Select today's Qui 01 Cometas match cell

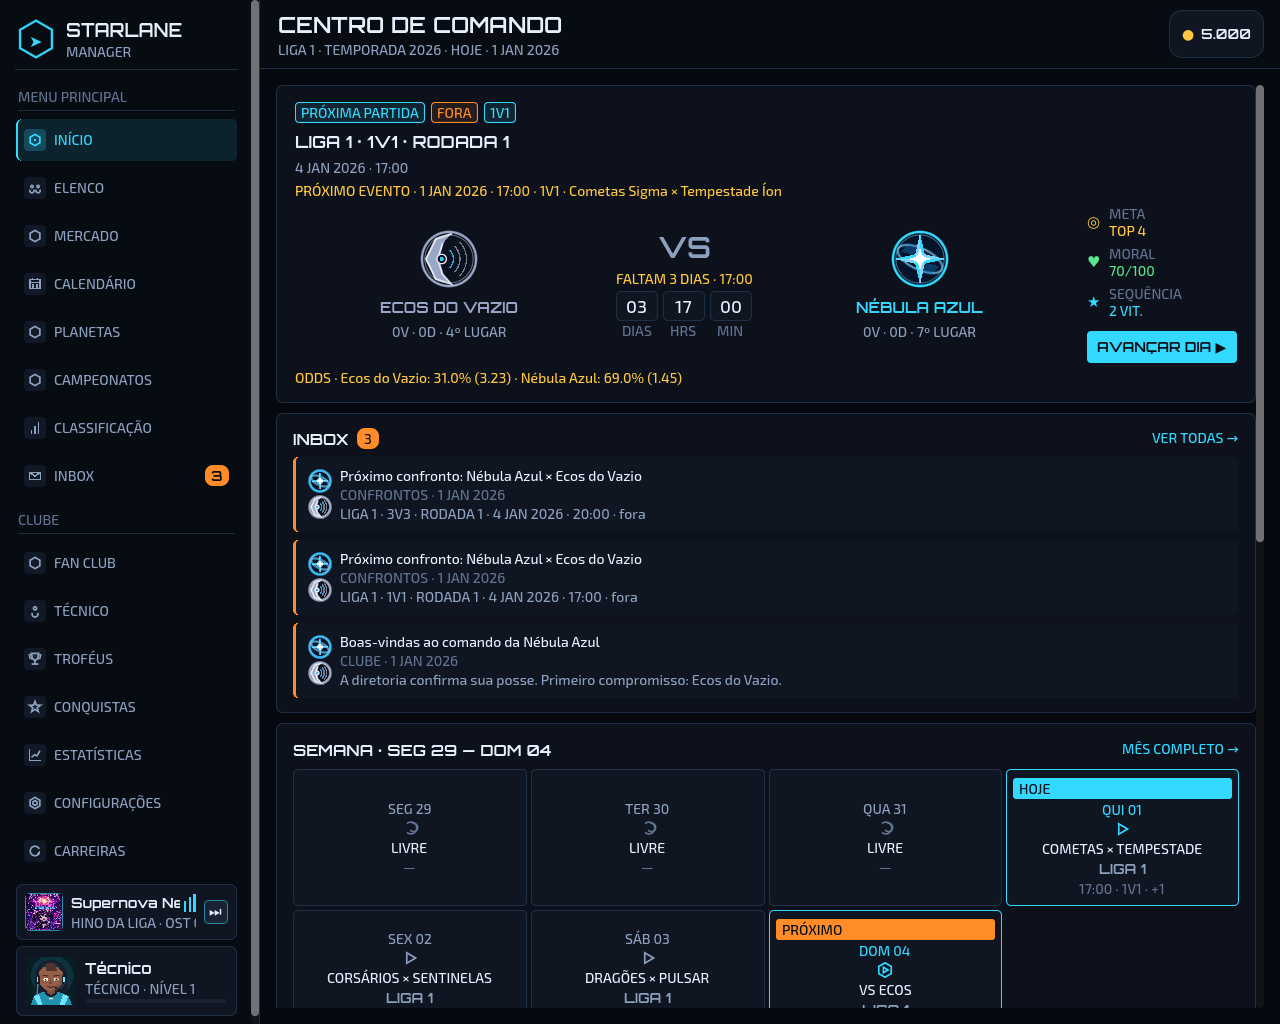[x=1122, y=838]
